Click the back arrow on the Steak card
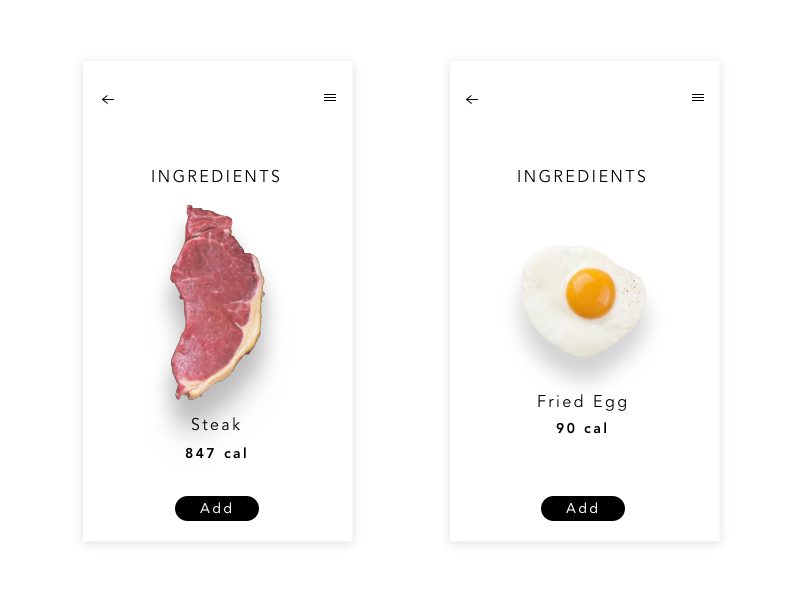 (108, 99)
